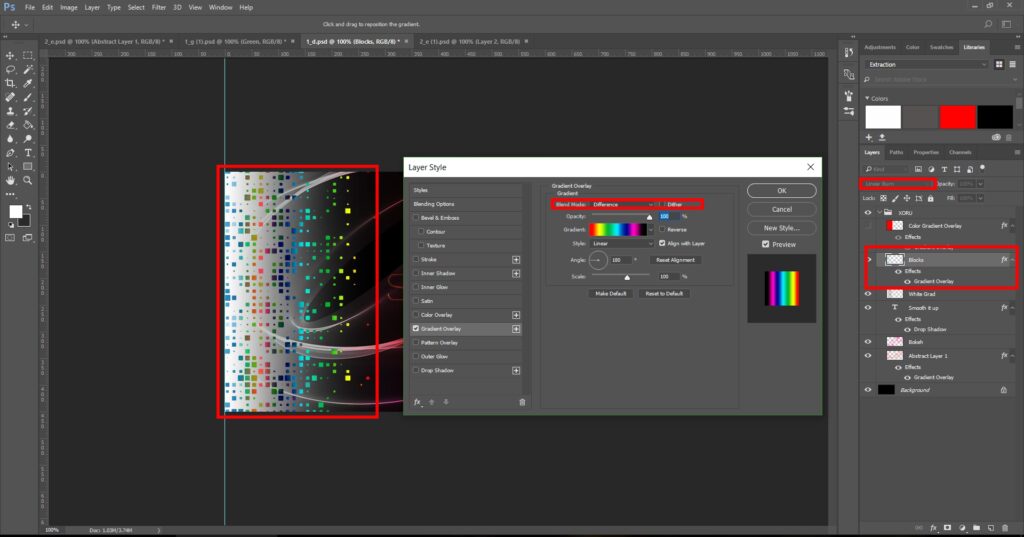The width and height of the screenshot is (1024, 537).
Task: Uncheck the Preview checkbox
Action: 766,244
